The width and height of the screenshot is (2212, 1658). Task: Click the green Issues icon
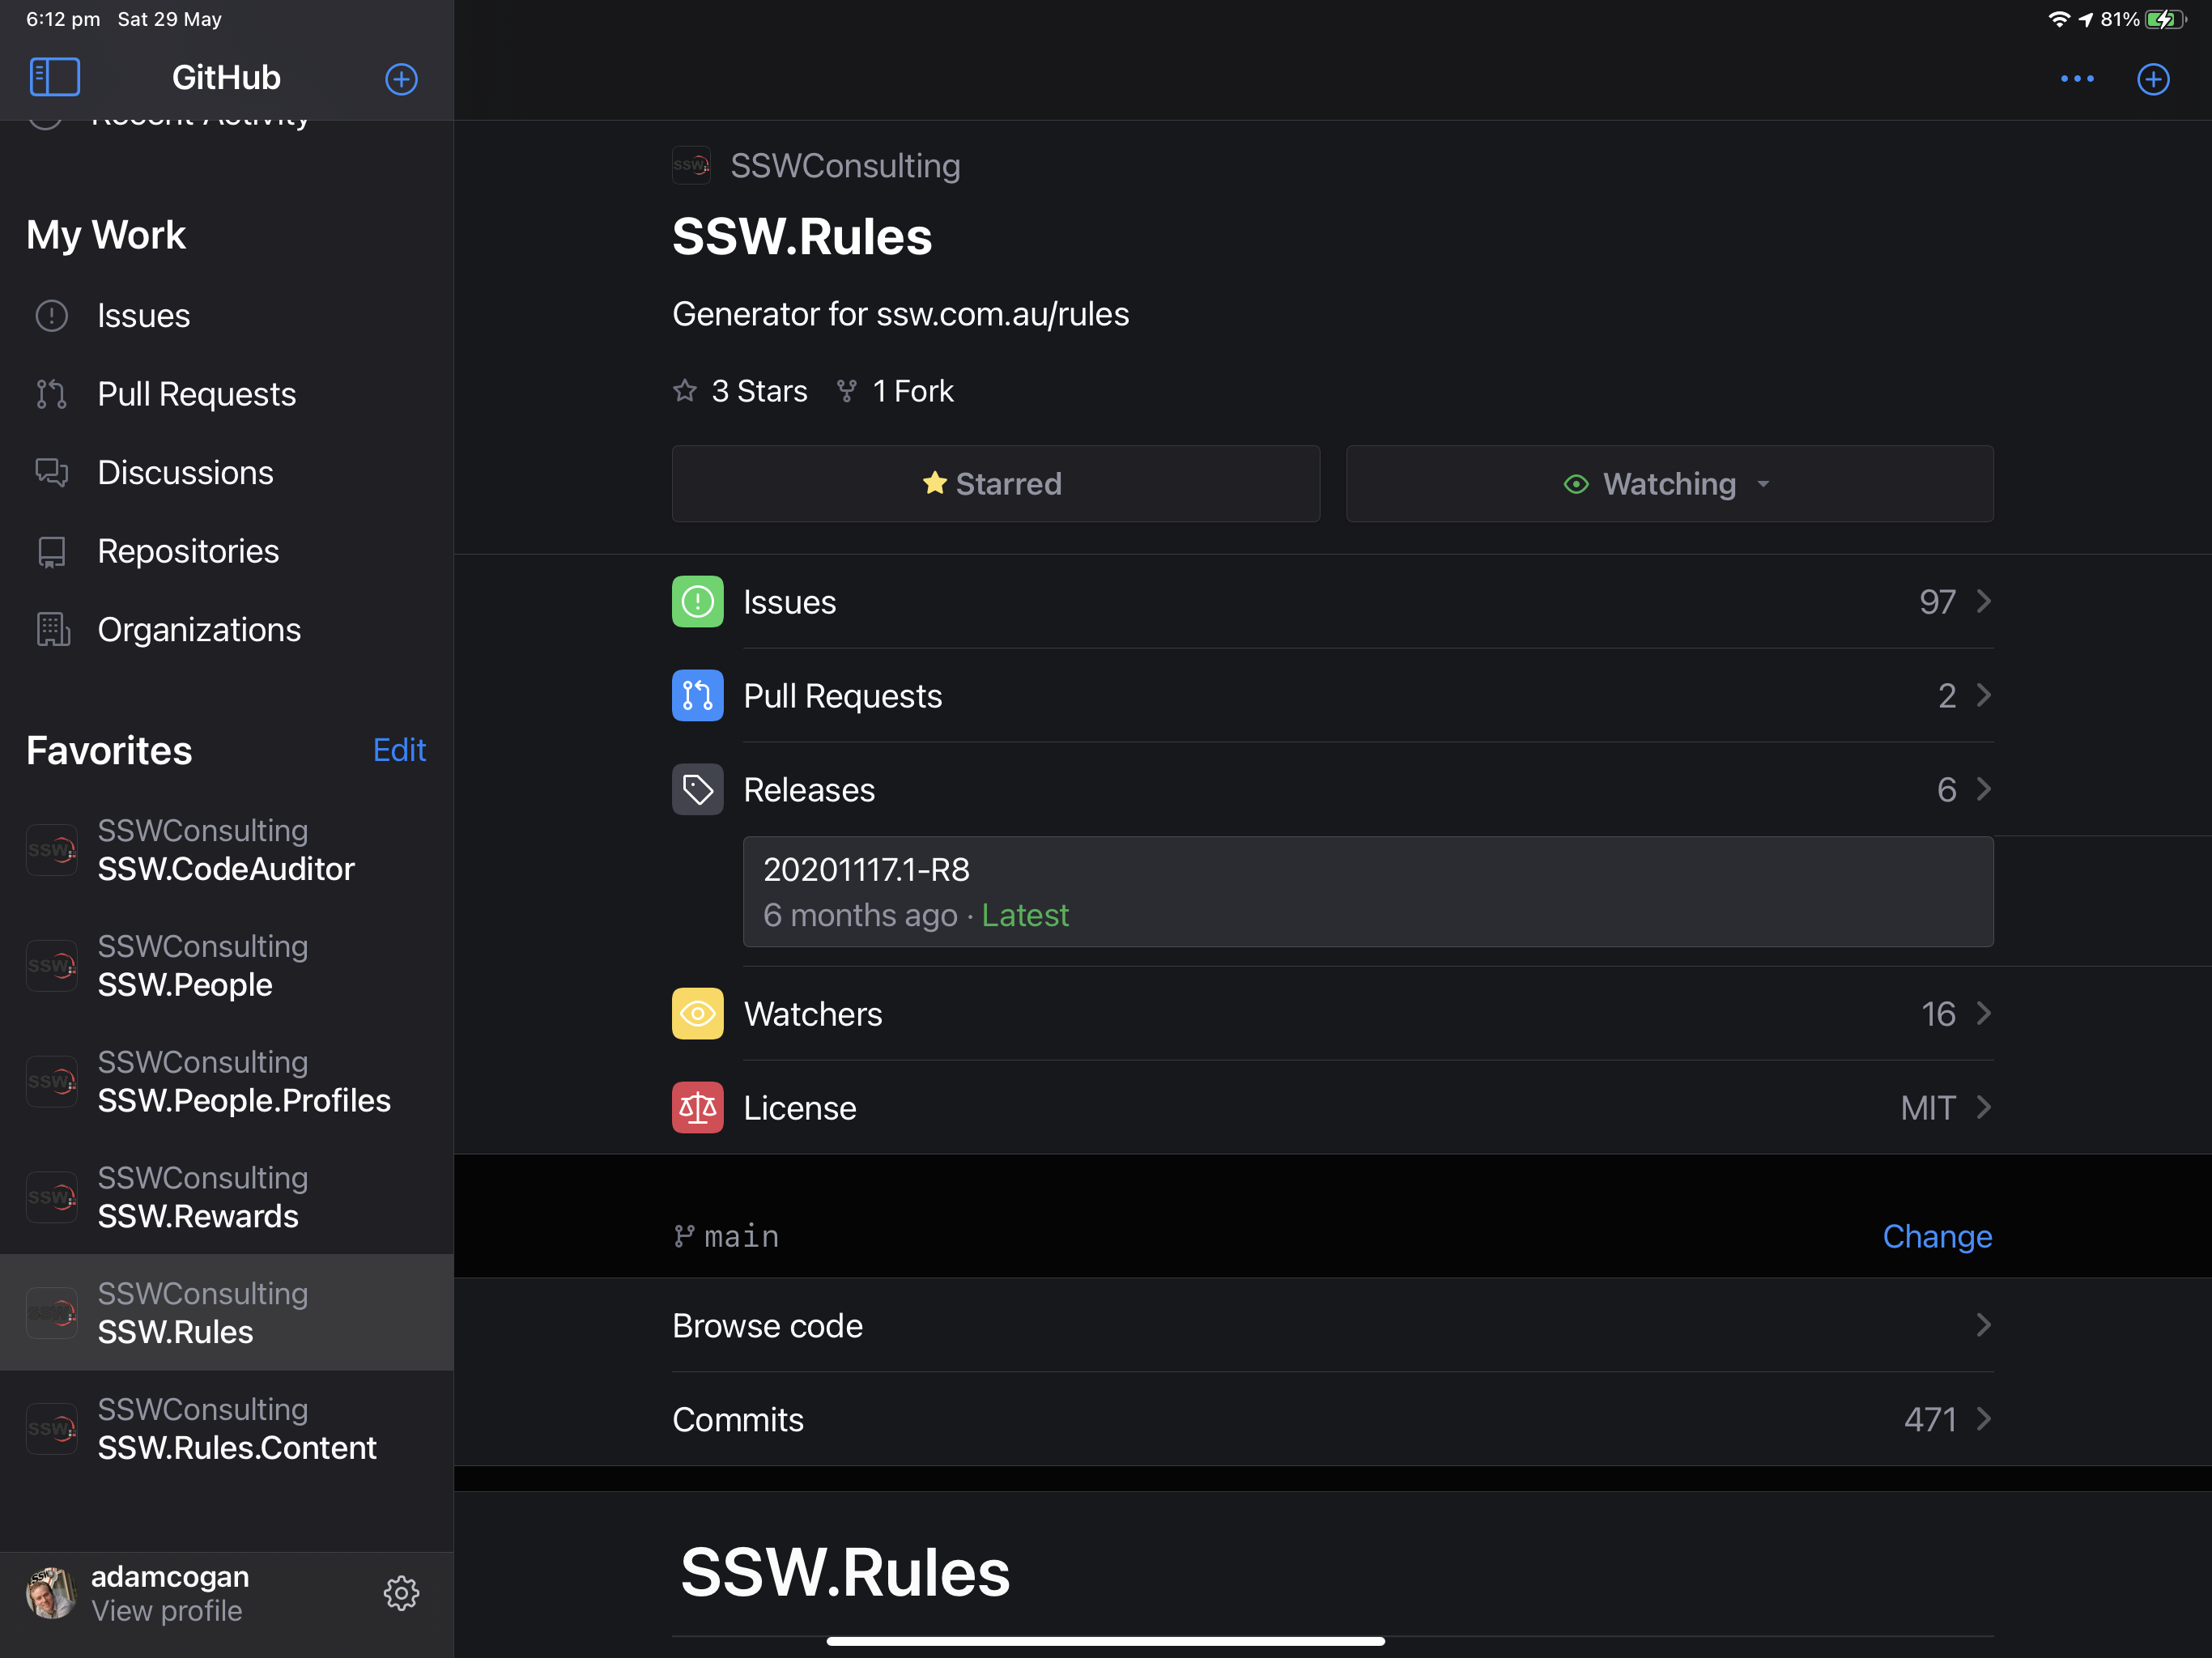coord(697,601)
